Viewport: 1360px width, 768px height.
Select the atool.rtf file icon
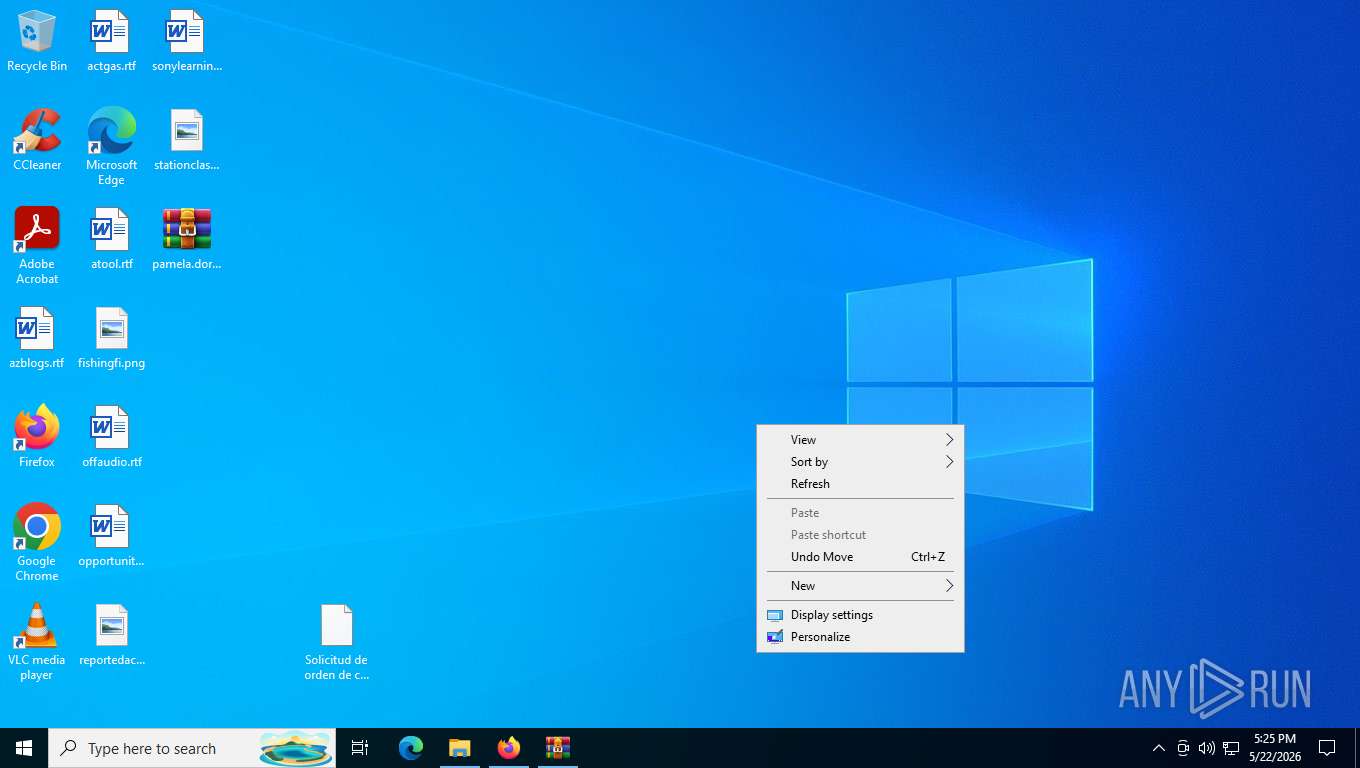coord(111,239)
